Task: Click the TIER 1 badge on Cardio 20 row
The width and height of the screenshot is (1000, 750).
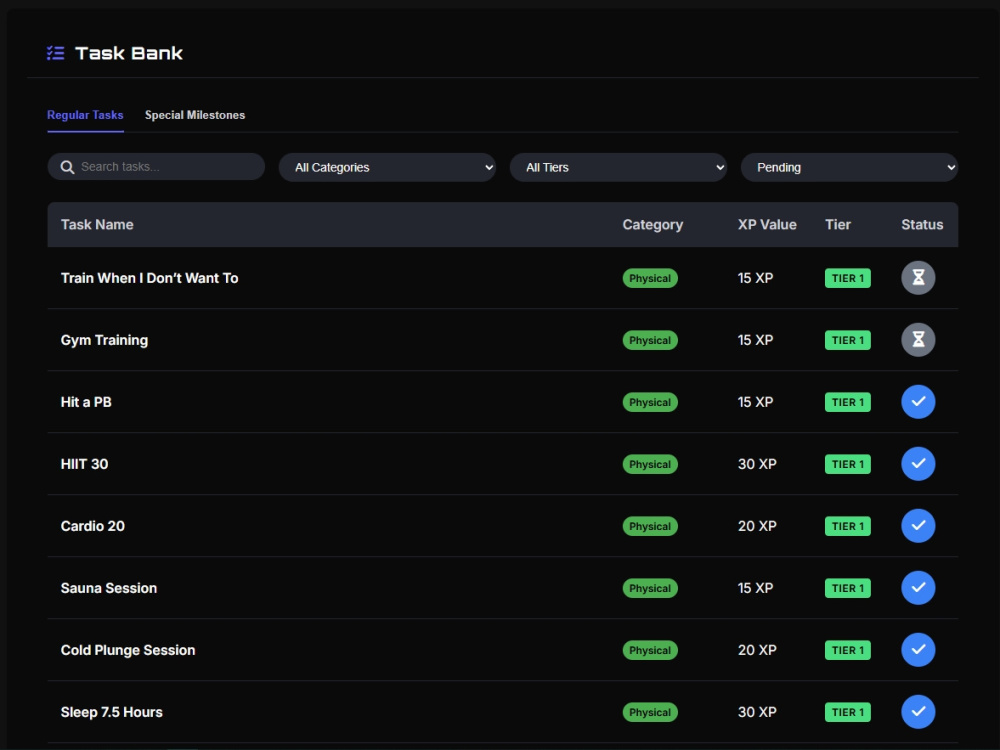Action: (x=848, y=526)
